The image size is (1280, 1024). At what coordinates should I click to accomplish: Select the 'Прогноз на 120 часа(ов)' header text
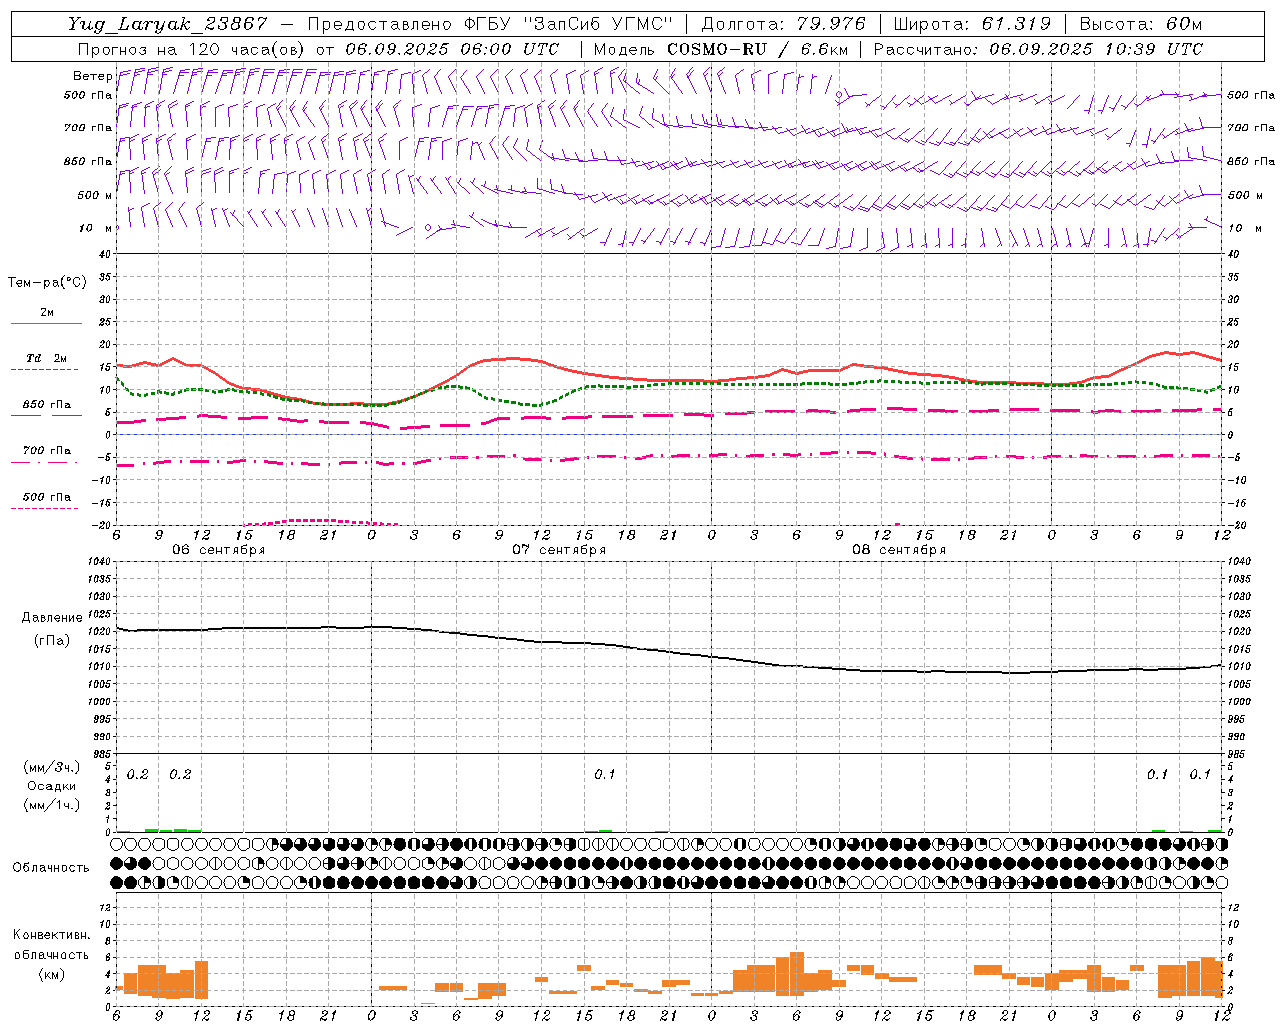pyautogui.click(x=193, y=49)
